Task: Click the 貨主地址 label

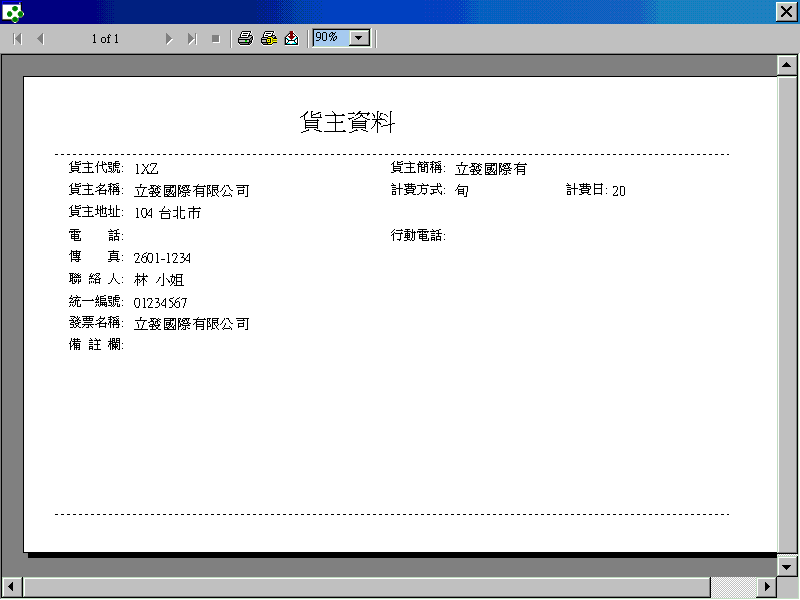Action: (96, 212)
